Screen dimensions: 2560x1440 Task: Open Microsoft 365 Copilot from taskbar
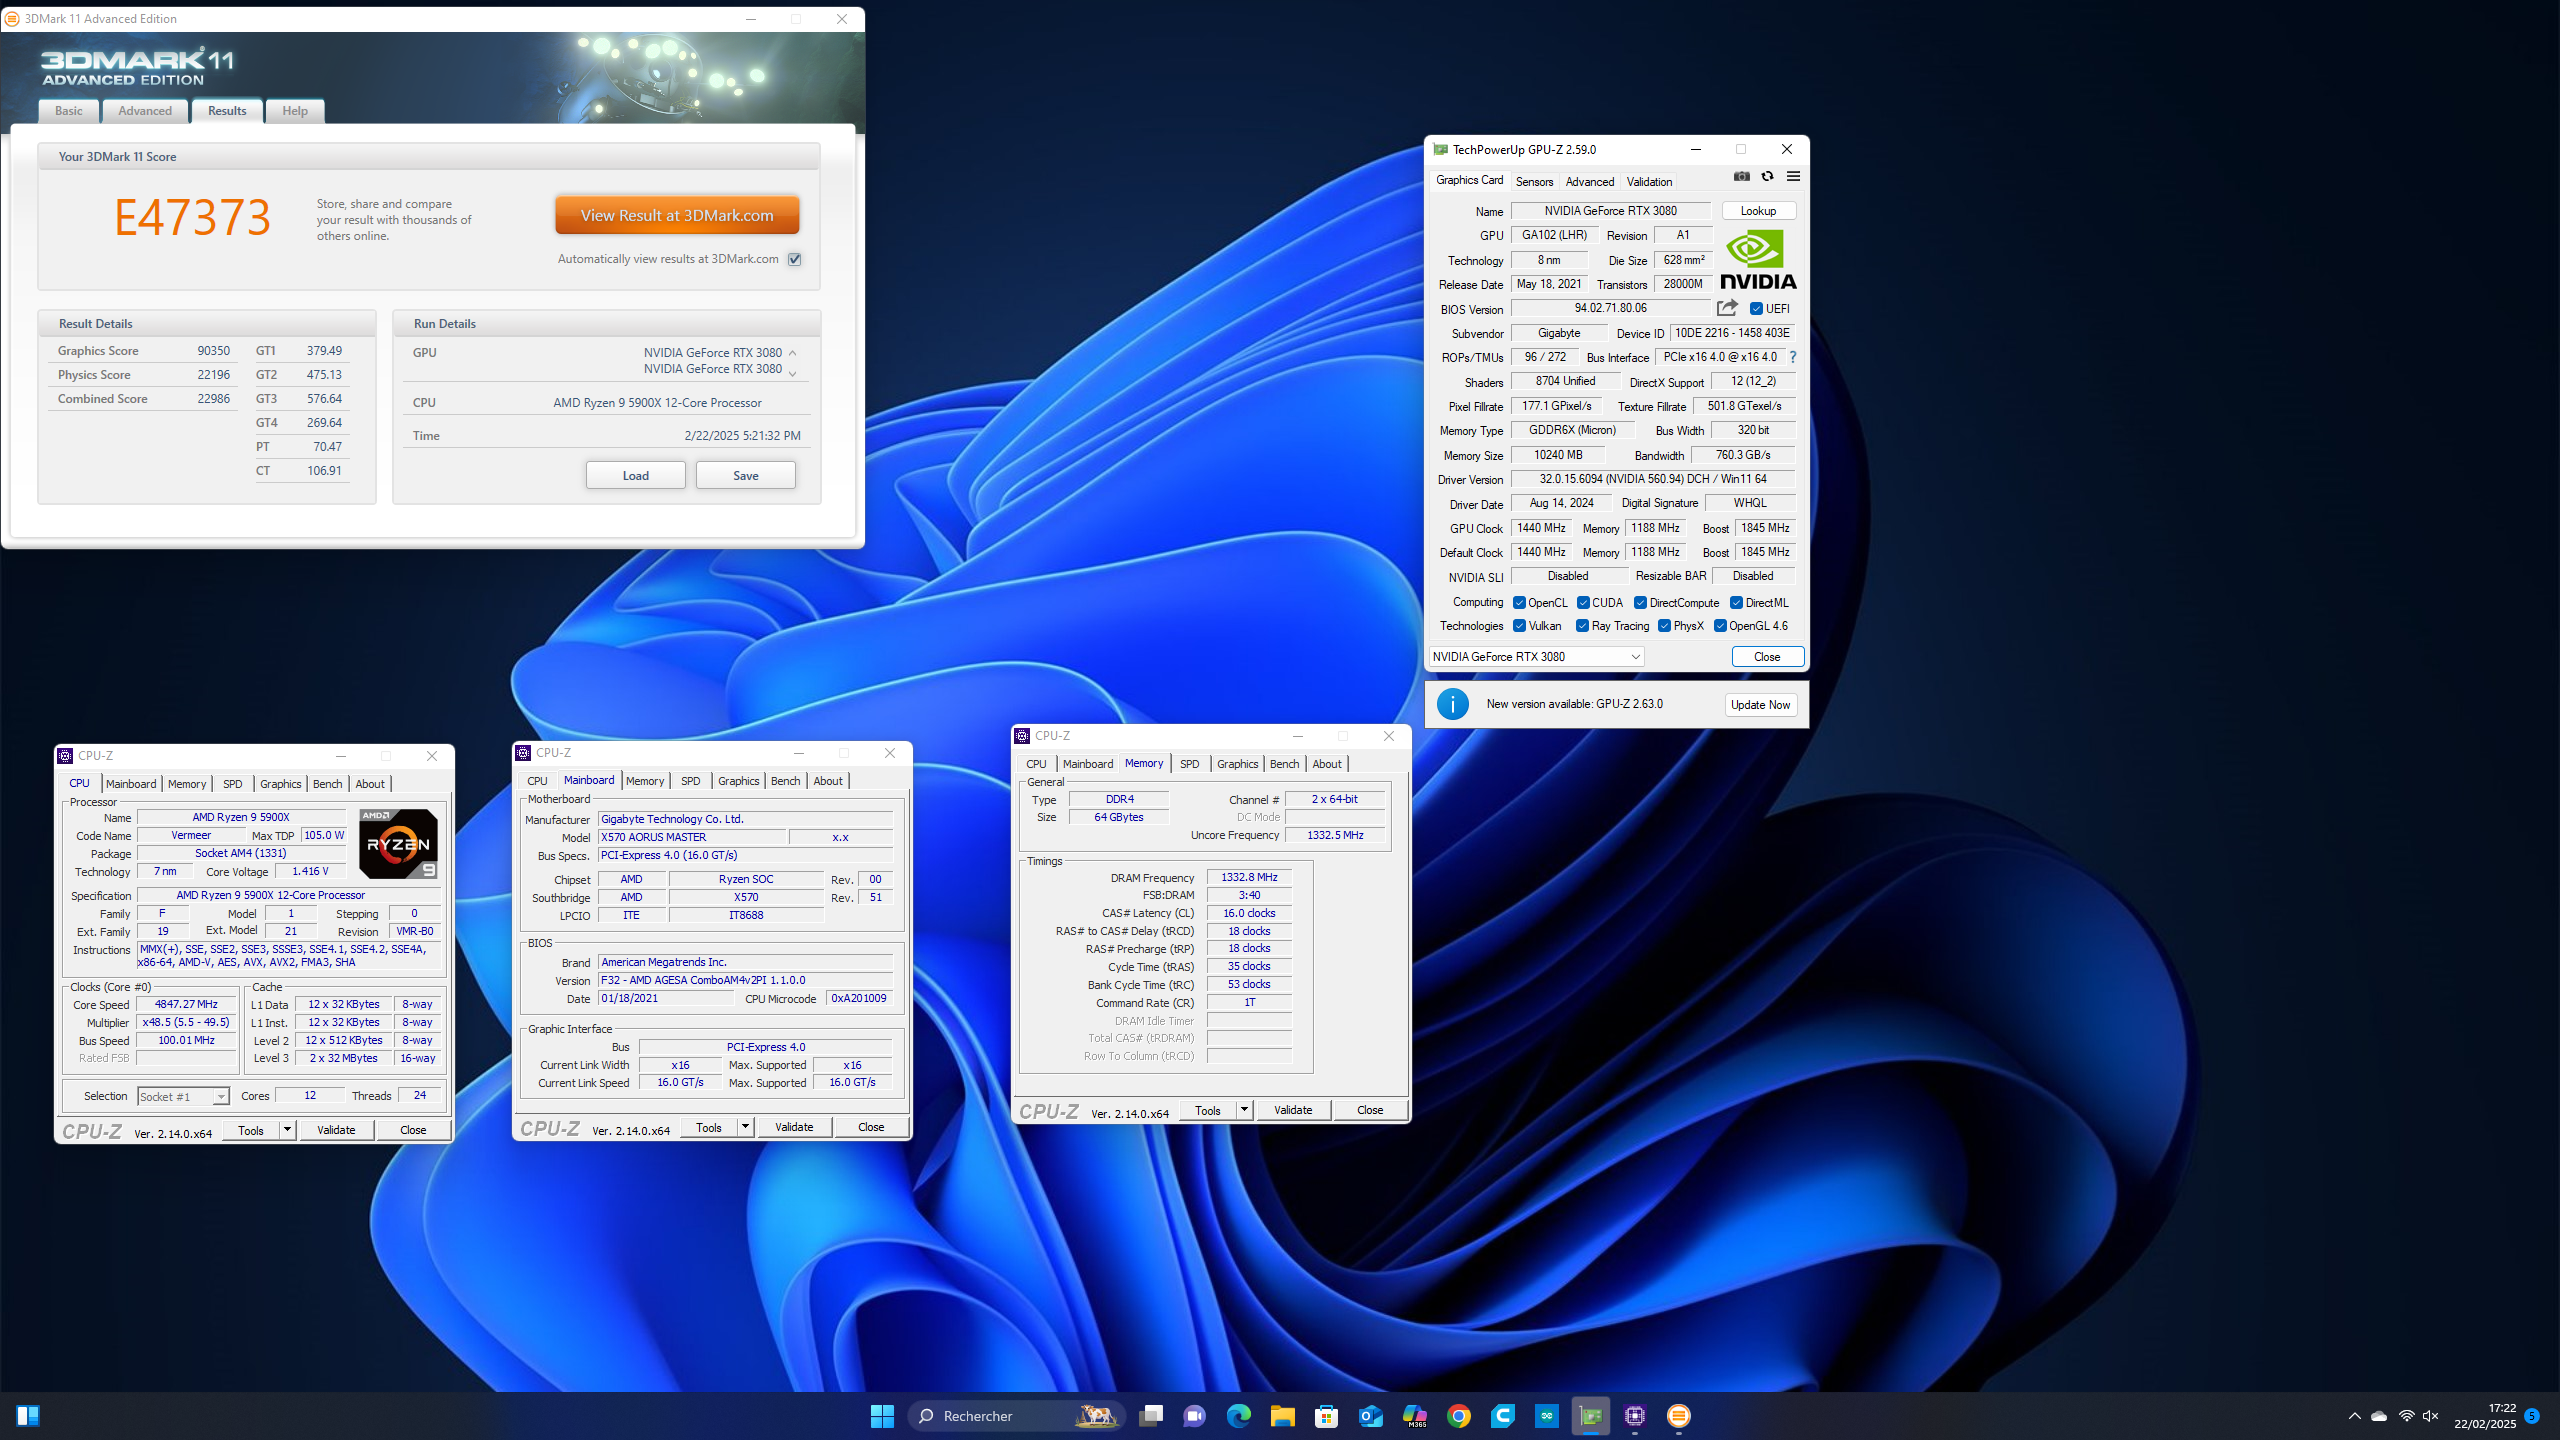(x=1414, y=1416)
